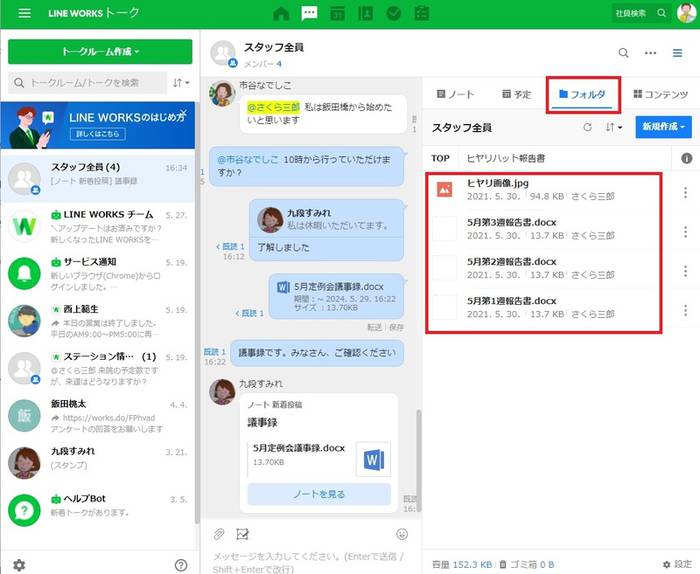Image resolution: width=700 pixels, height=574 pixels.
Task: Open the file 5月第1週報告書.docx
Action: click(x=512, y=301)
